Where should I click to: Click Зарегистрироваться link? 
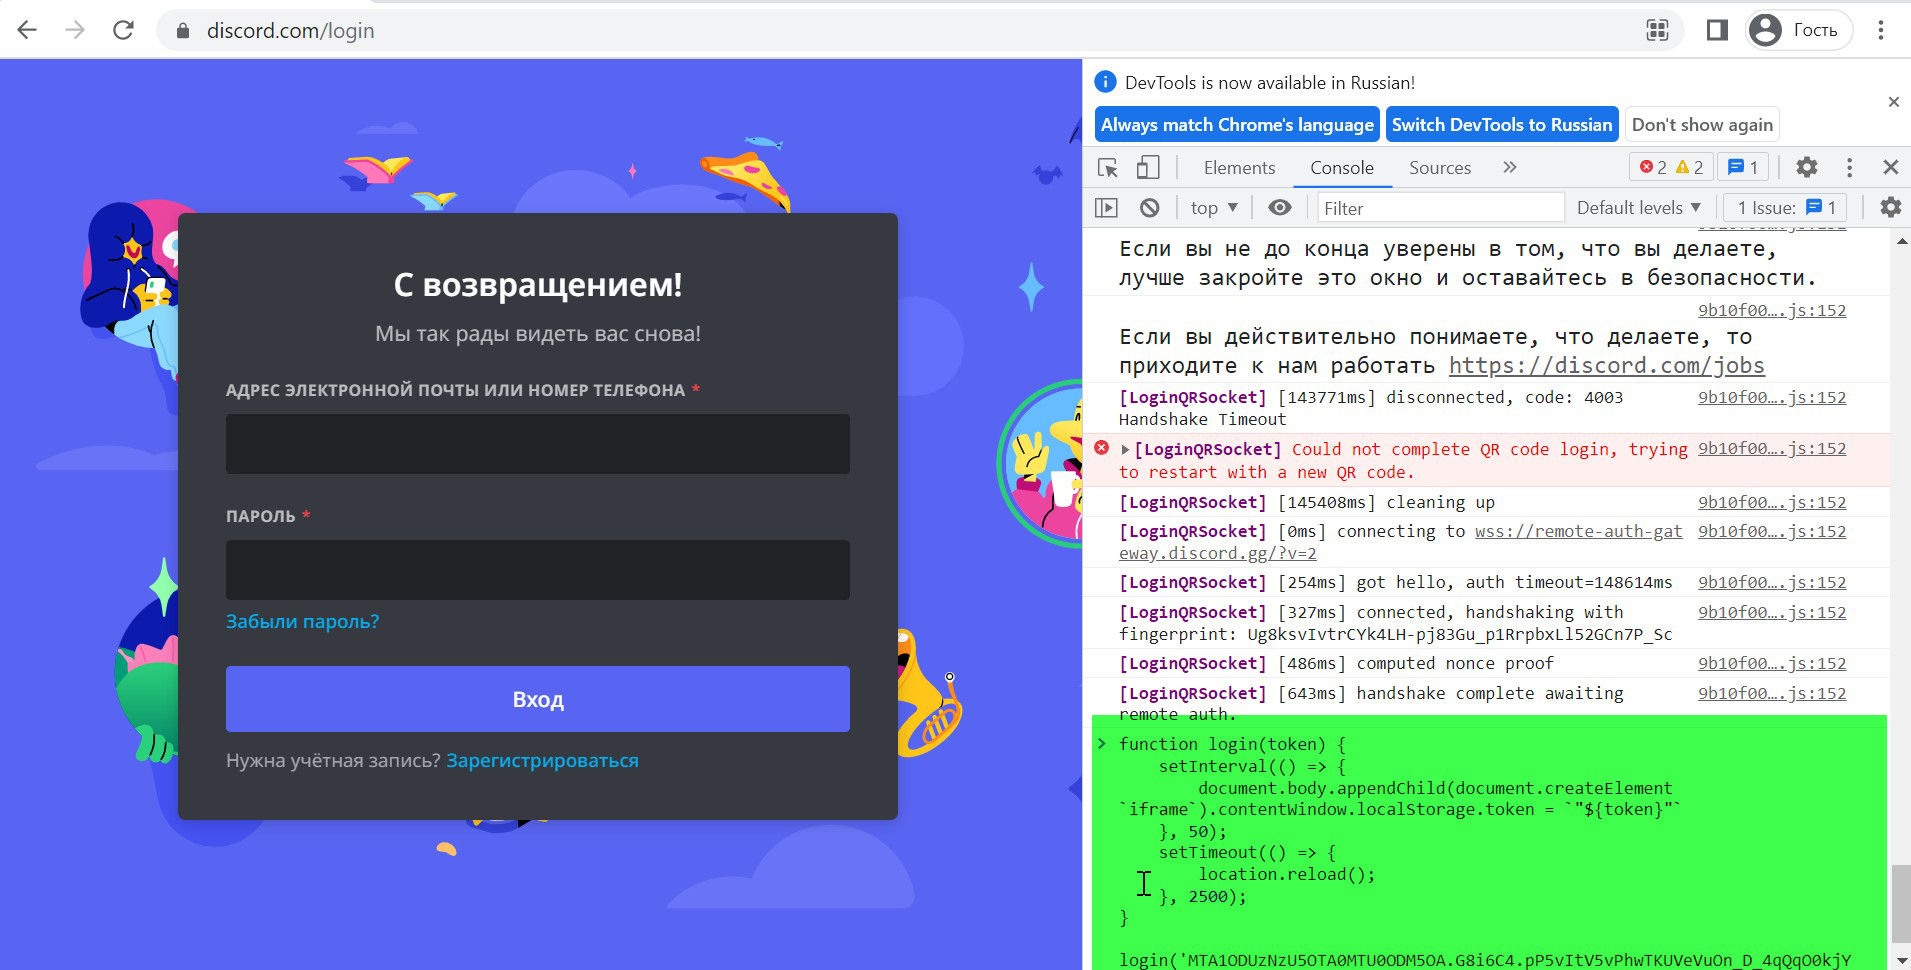click(542, 761)
